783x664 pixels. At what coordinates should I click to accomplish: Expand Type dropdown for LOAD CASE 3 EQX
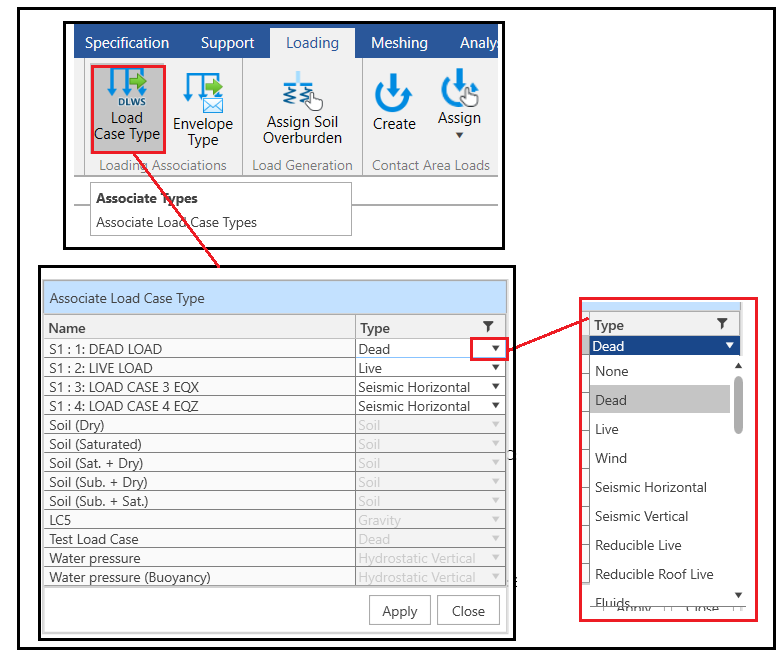click(495, 387)
